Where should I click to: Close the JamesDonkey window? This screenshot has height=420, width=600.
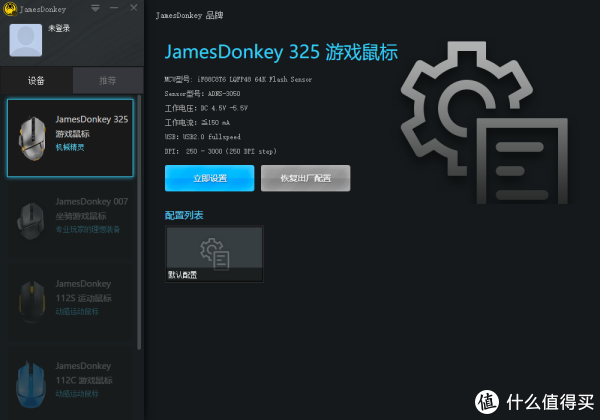pyautogui.click(x=134, y=8)
